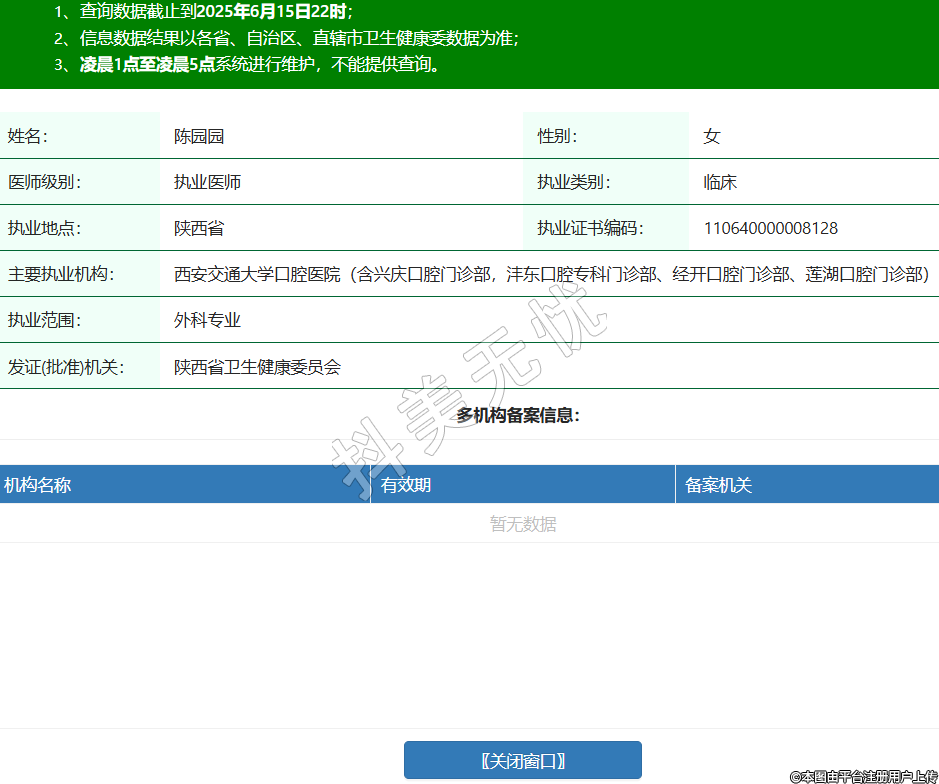The image size is (939, 784).
Task: Click the system maintenance time notice
Action: click(x=260, y=65)
